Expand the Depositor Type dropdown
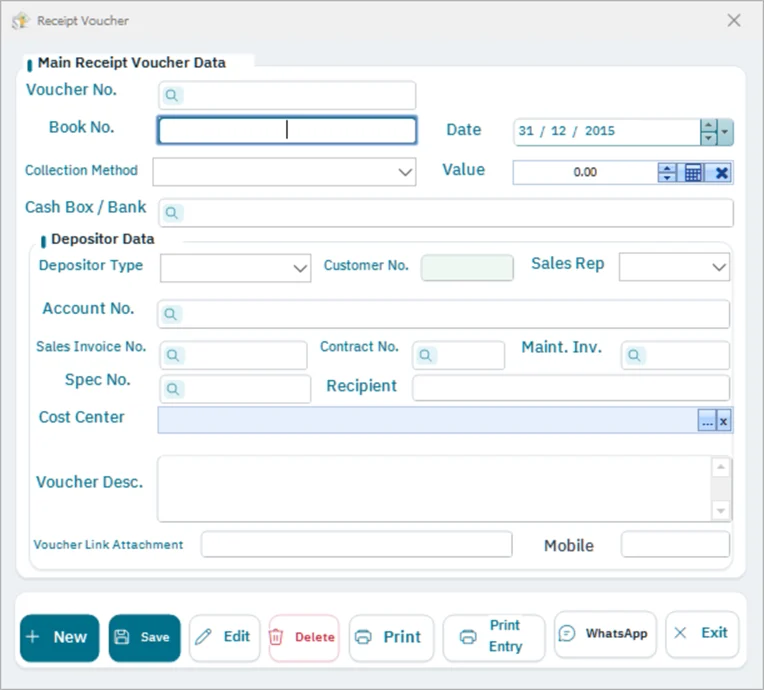Screen dimensions: 764x690 [x=300, y=268]
